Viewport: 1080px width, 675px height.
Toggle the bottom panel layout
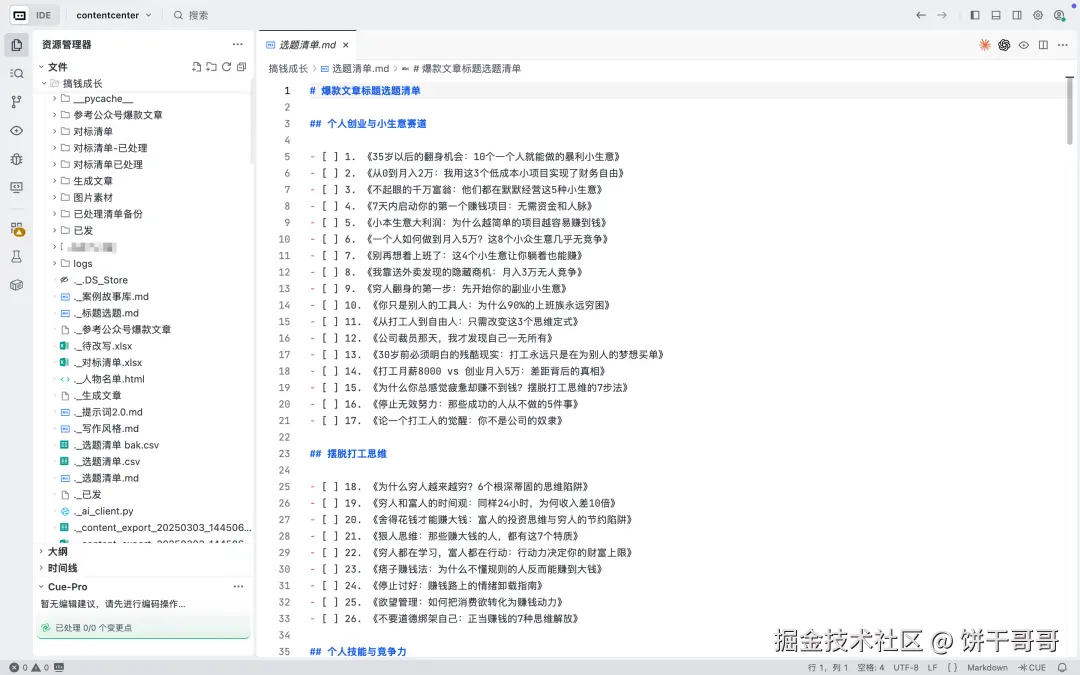click(x=996, y=15)
